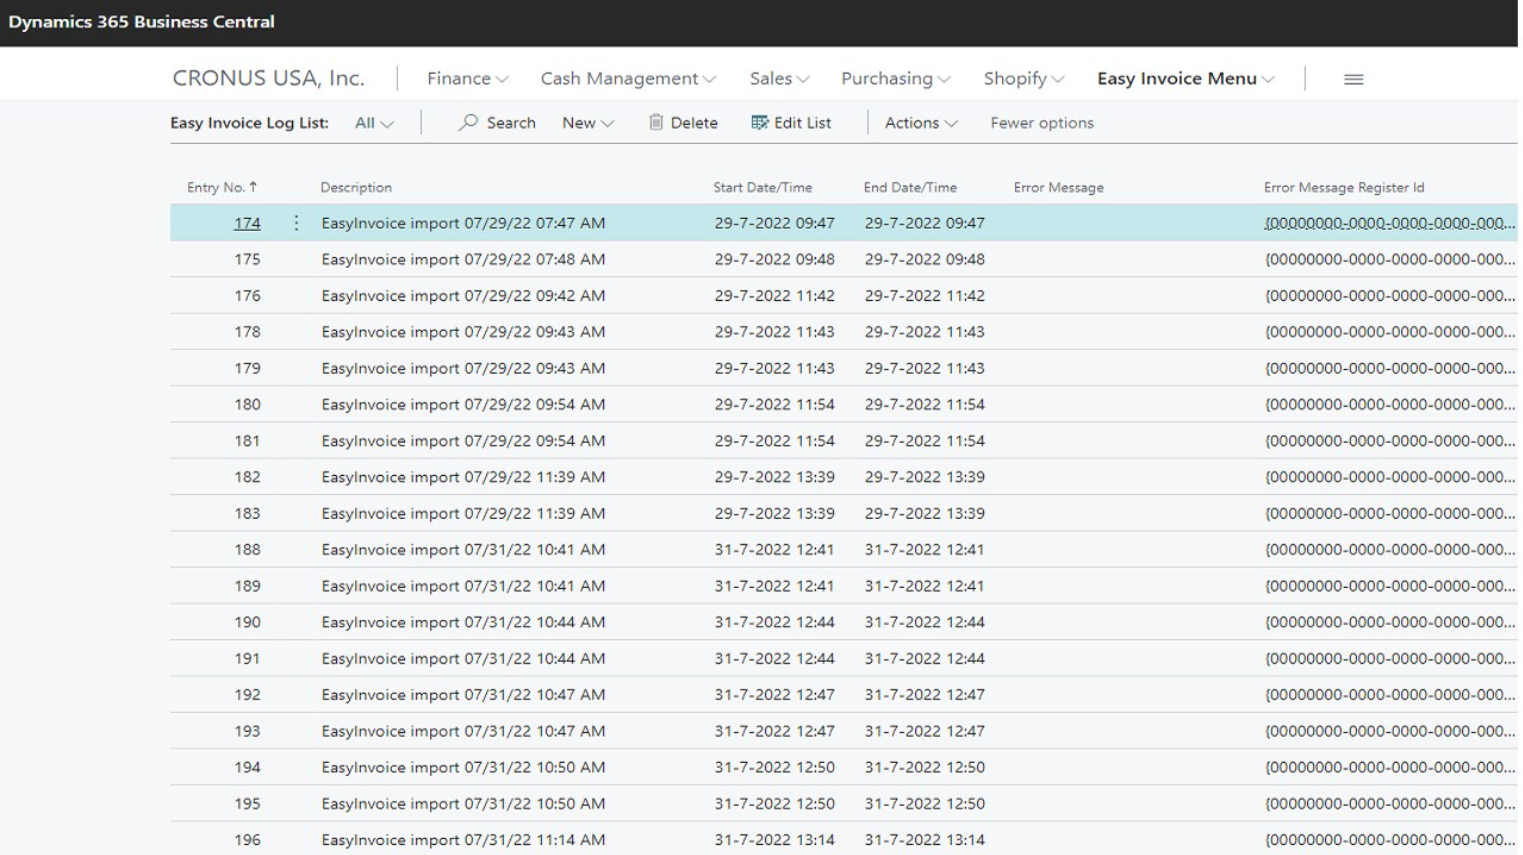Open the Actions dropdown
Screen dimensions: 1523x855
point(920,123)
